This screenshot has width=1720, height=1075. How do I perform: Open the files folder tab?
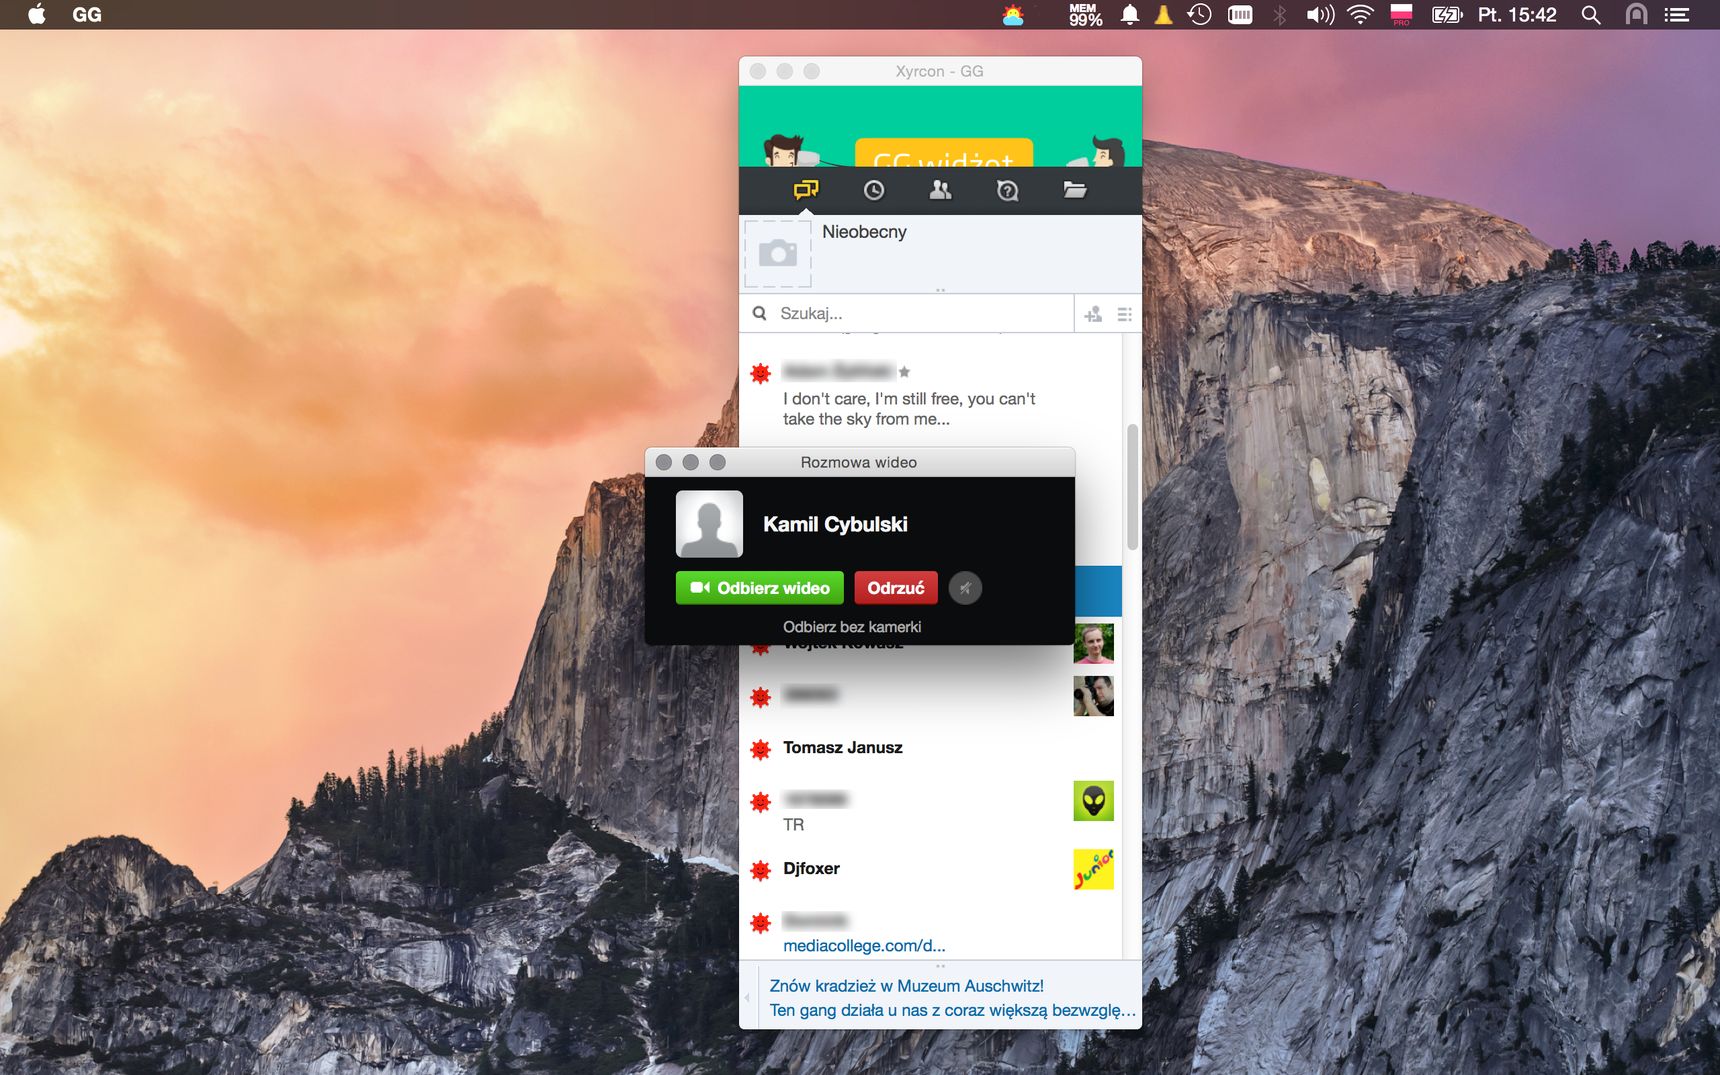click(x=1075, y=190)
